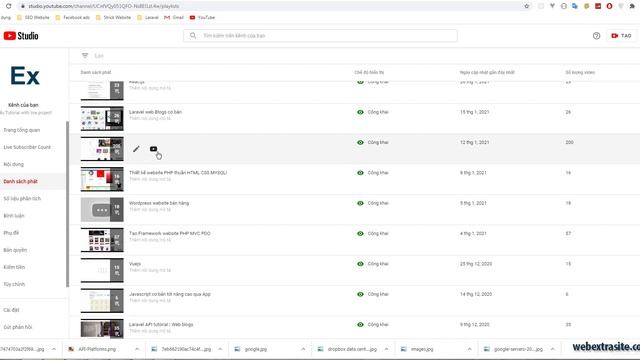Expand options for 7eb662190ac74c4f jpg download
The height and width of the screenshot is (360, 640).
coord(220,349)
